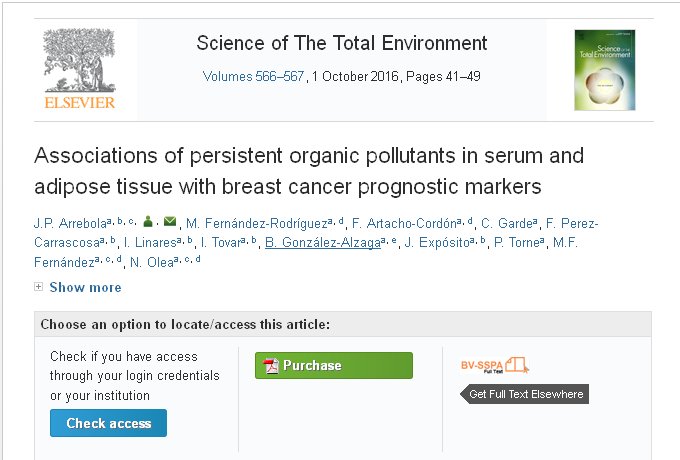Click the PDF icon on Purchase button

tap(270, 366)
